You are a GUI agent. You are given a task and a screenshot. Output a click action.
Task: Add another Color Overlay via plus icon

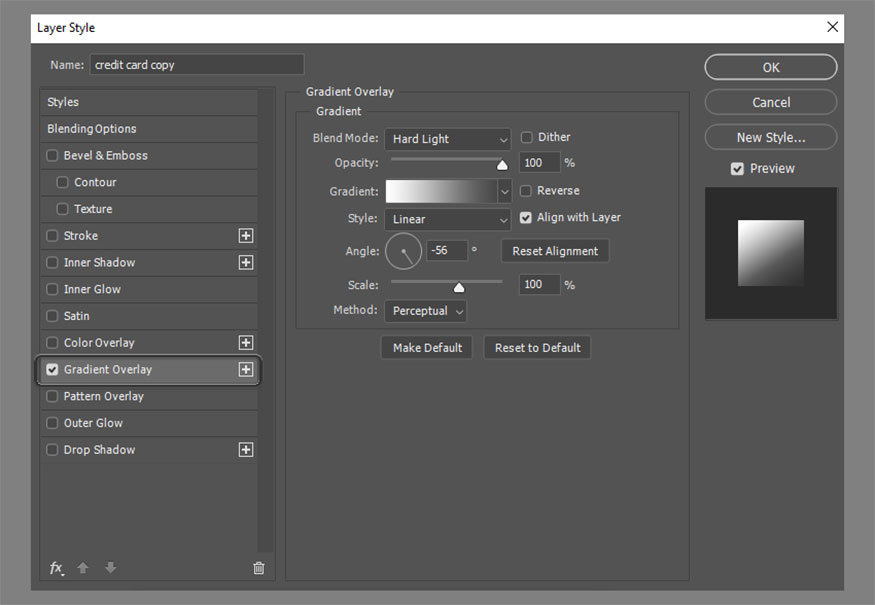pos(246,343)
